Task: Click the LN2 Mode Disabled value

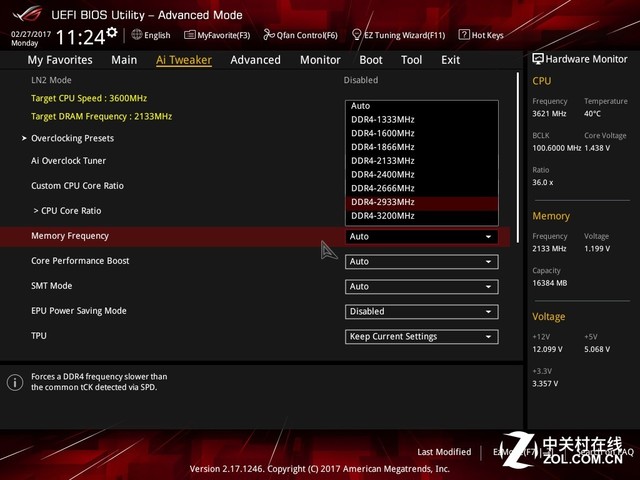Action: click(x=361, y=80)
